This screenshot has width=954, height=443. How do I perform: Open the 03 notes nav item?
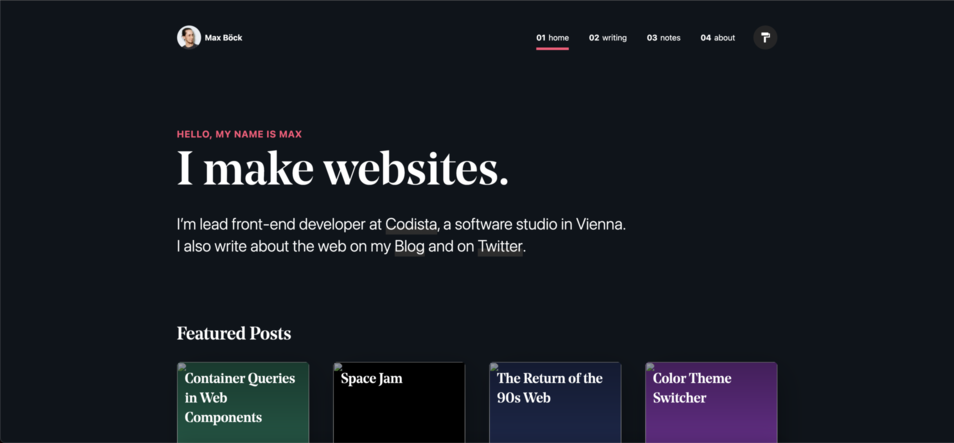coord(664,38)
